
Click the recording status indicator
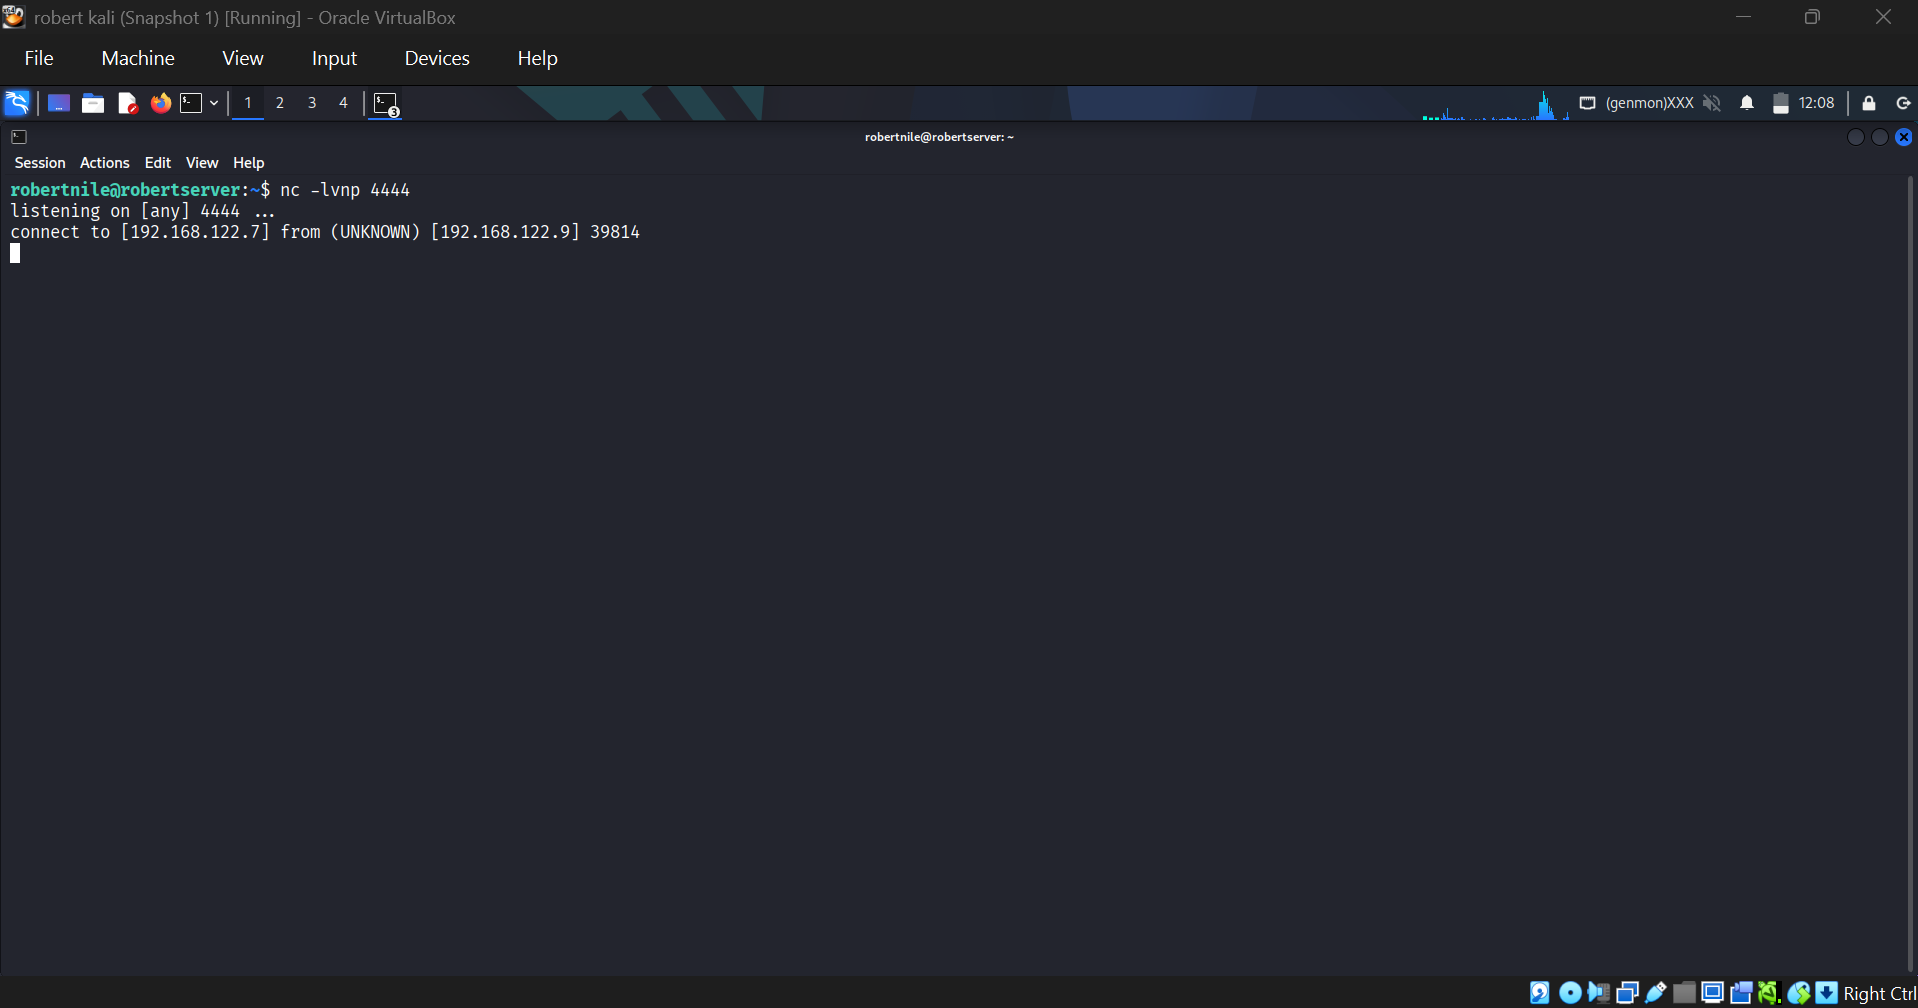(1741, 992)
